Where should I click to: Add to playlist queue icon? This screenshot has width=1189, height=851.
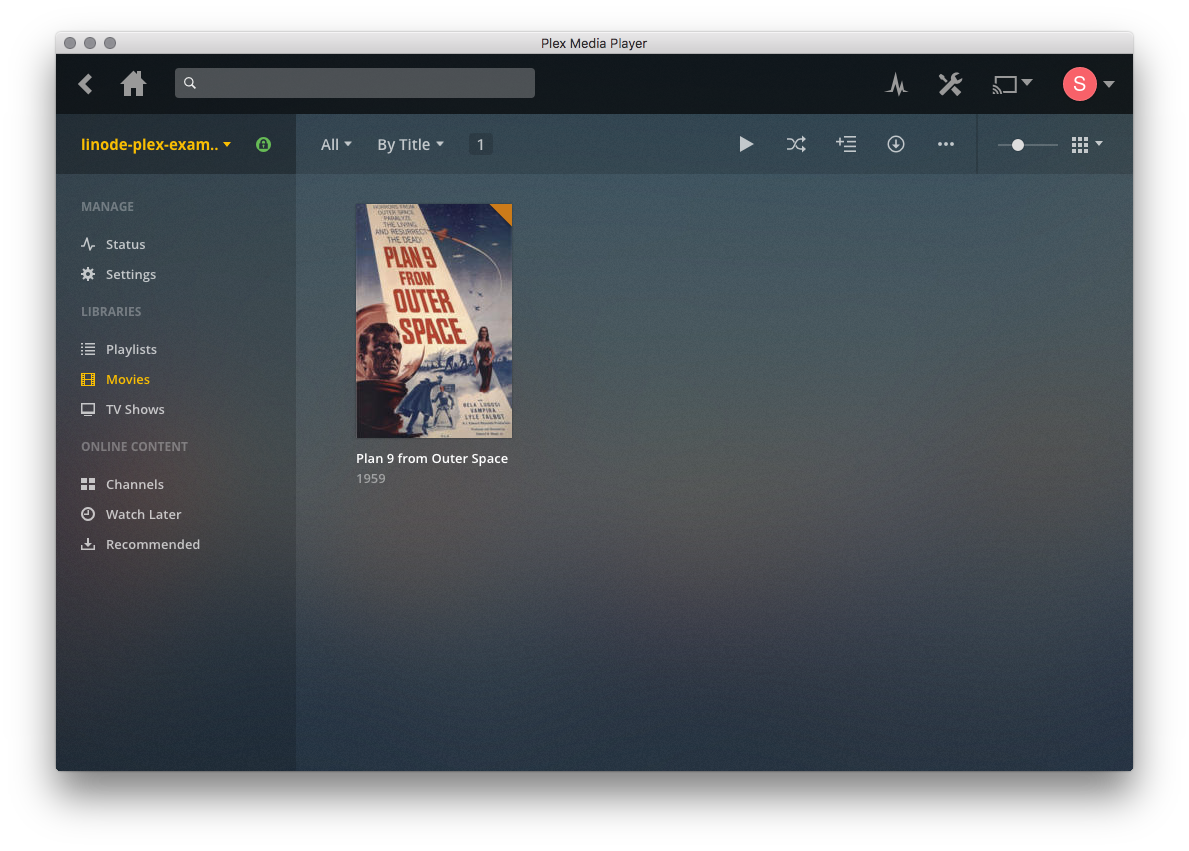(846, 144)
